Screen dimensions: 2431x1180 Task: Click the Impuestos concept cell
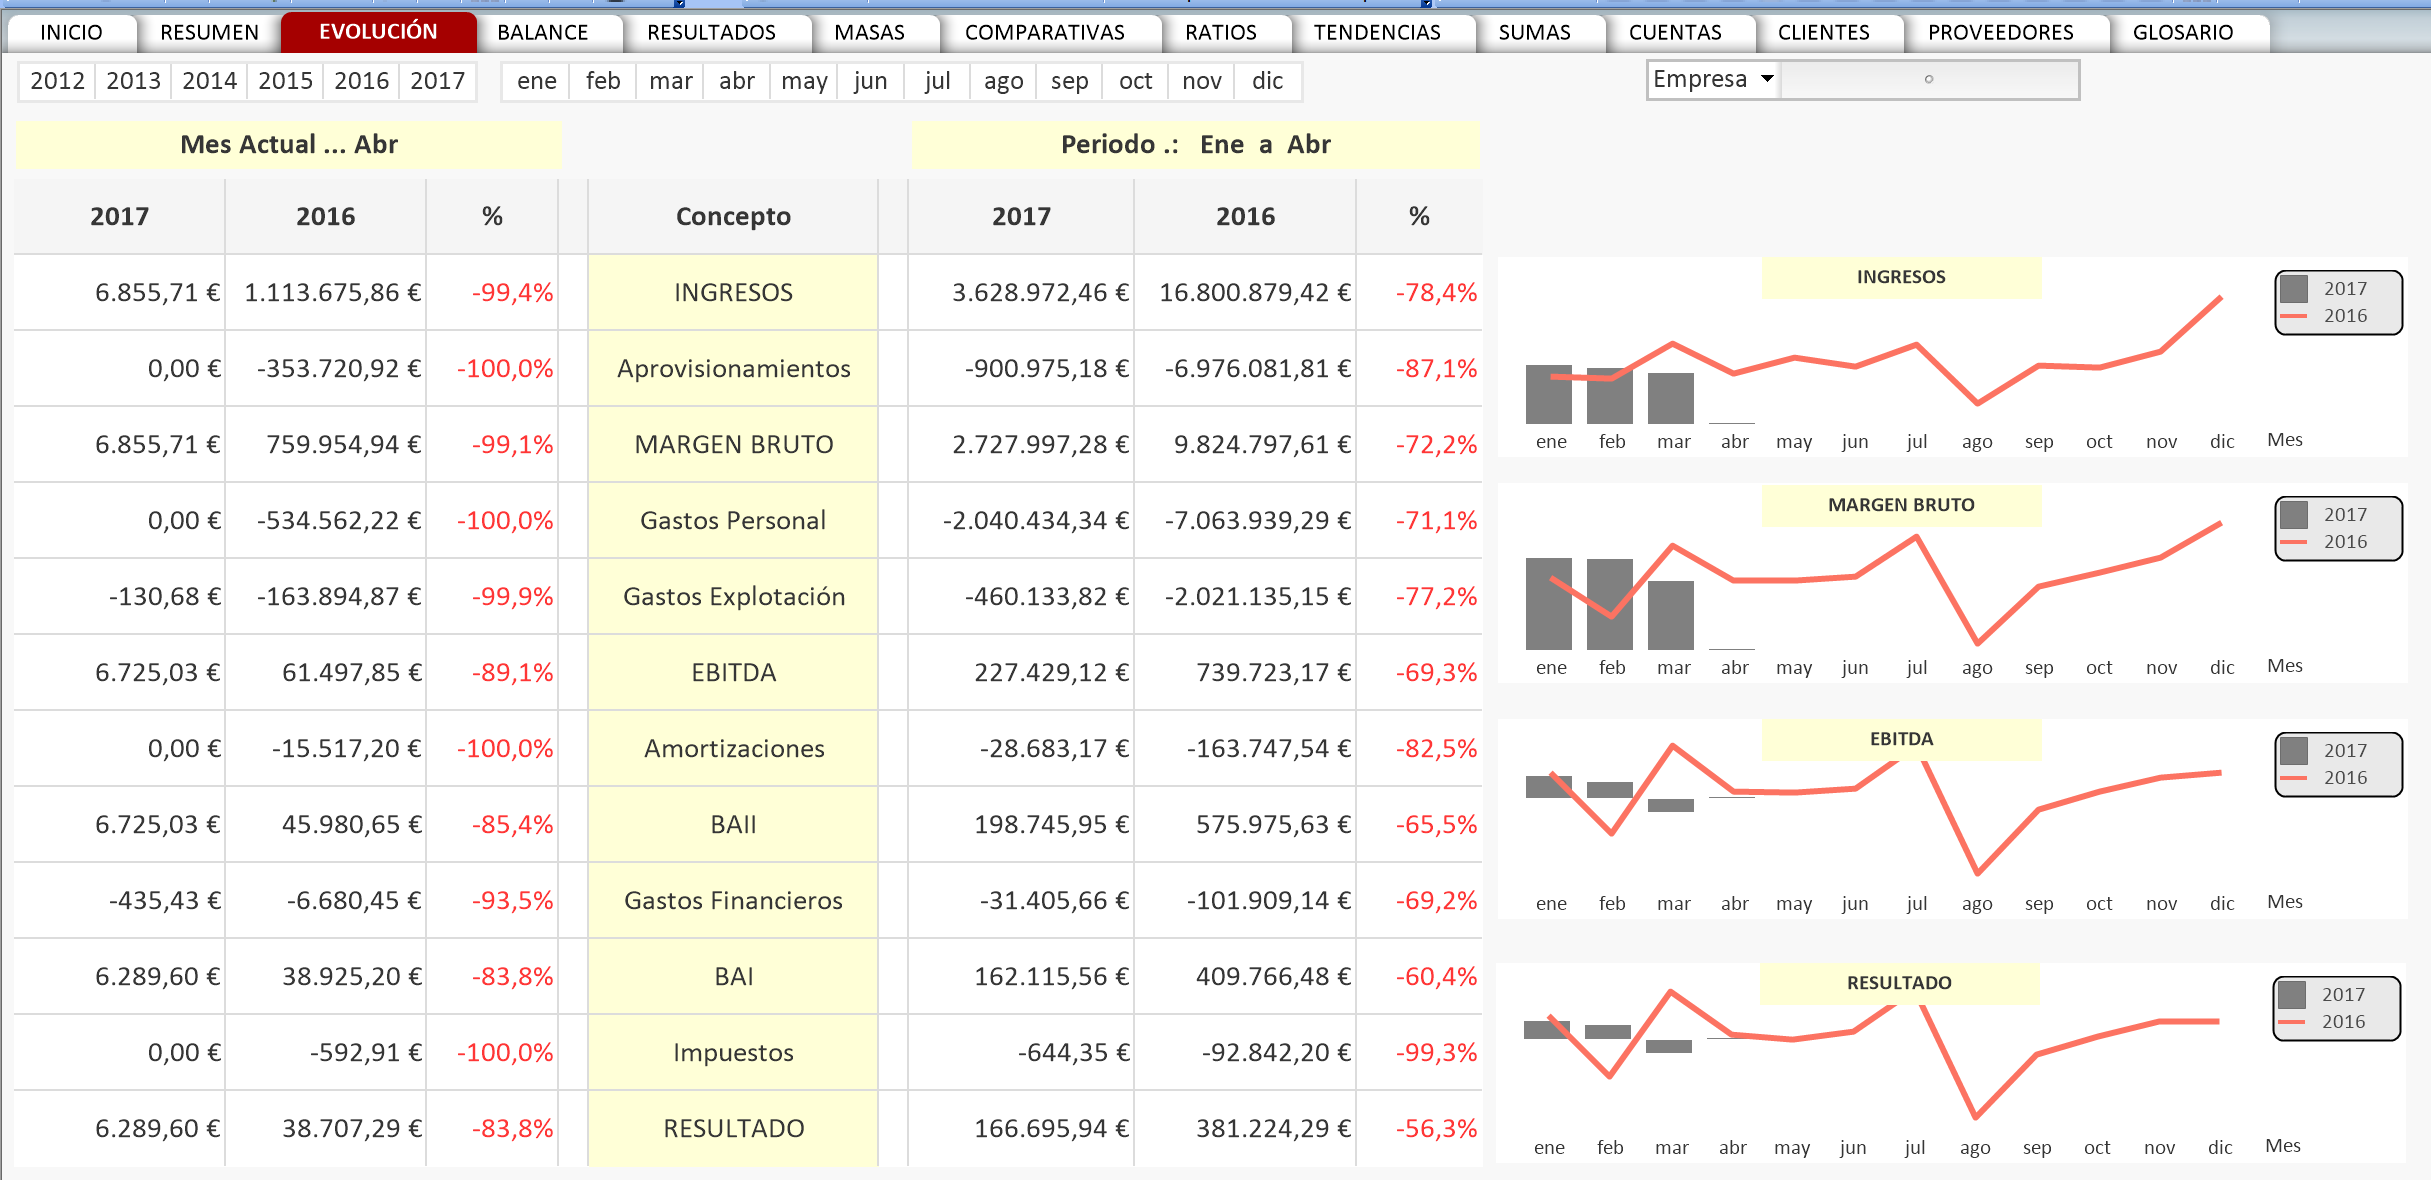(x=733, y=1052)
